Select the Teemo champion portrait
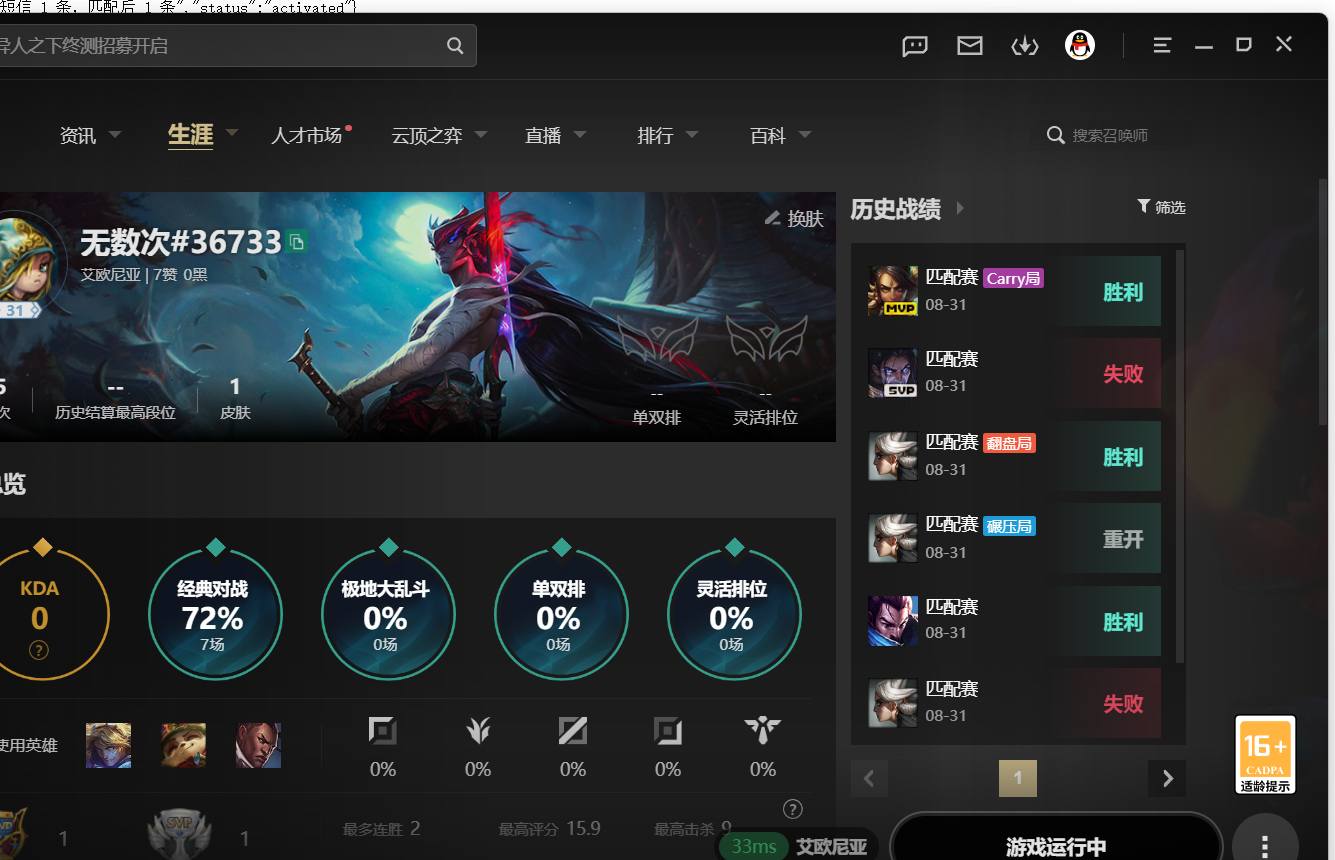This screenshot has width=1335, height=860. pos(183,745)
